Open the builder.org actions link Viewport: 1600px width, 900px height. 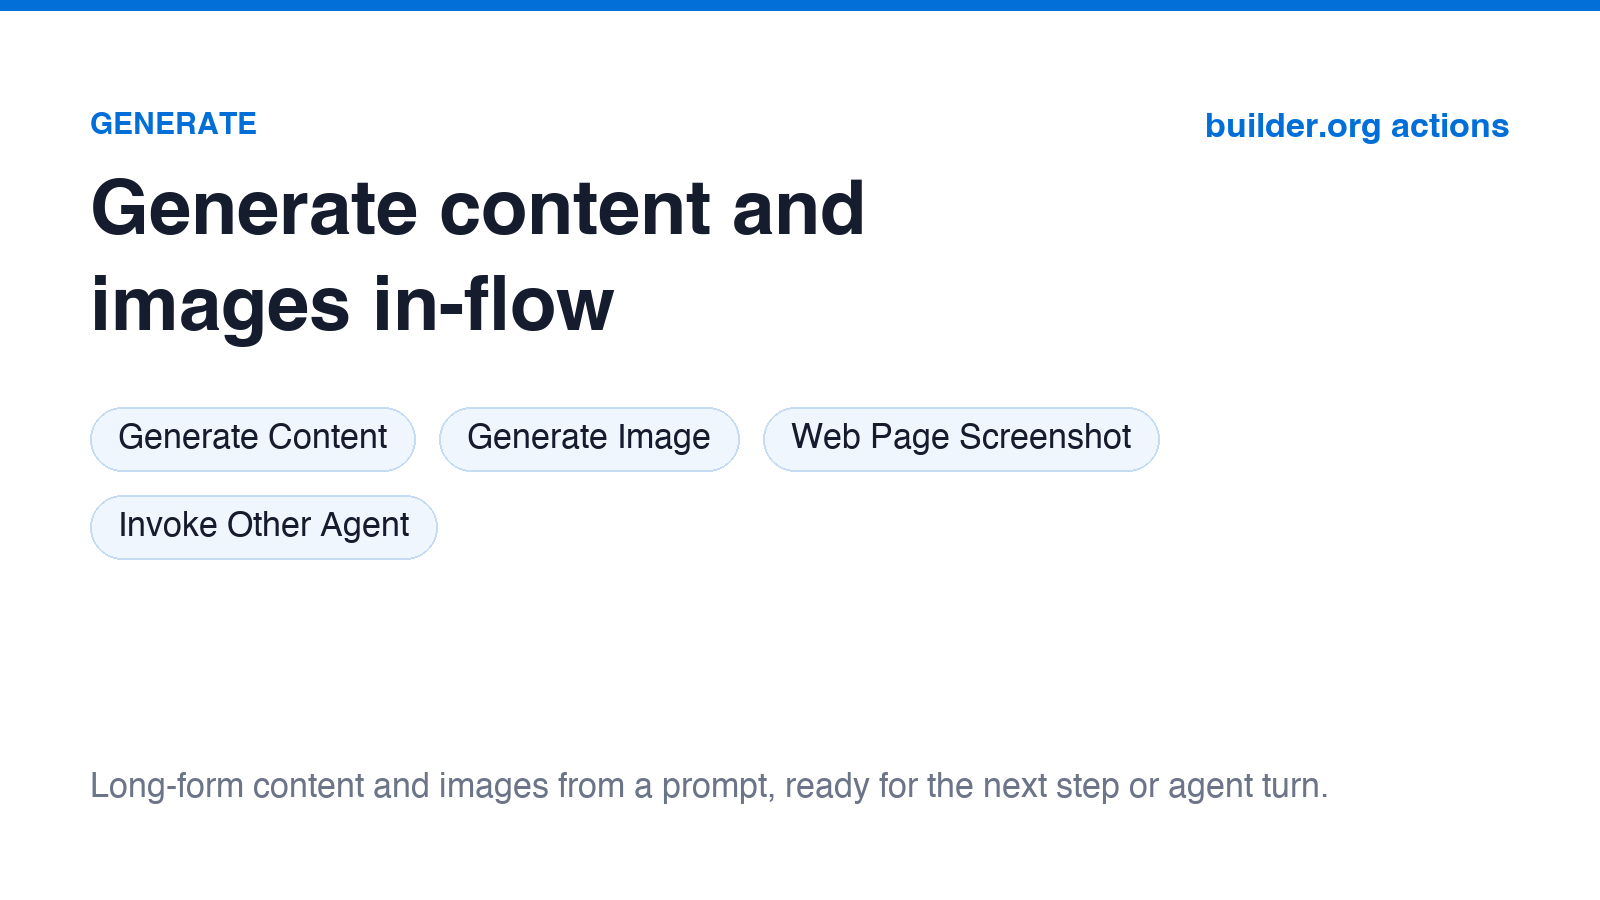click(1357, 126)
